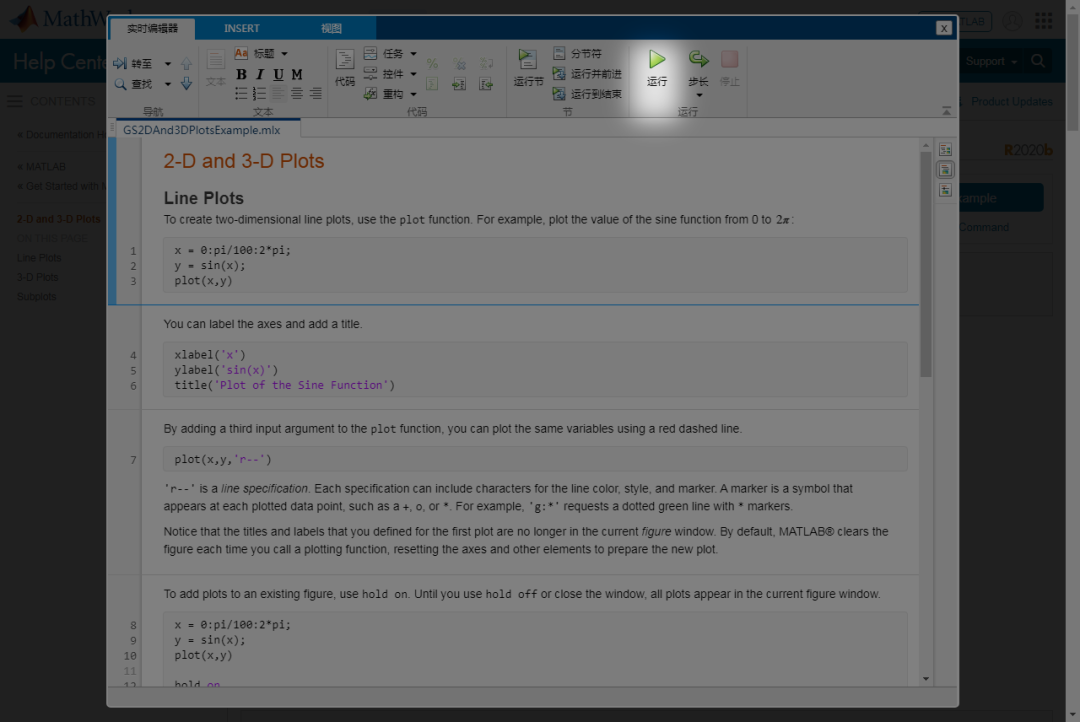The height and width of the screenshot is (722, 1080).
Task: Switch to the INSERT tab
Action: pos(242,28)
